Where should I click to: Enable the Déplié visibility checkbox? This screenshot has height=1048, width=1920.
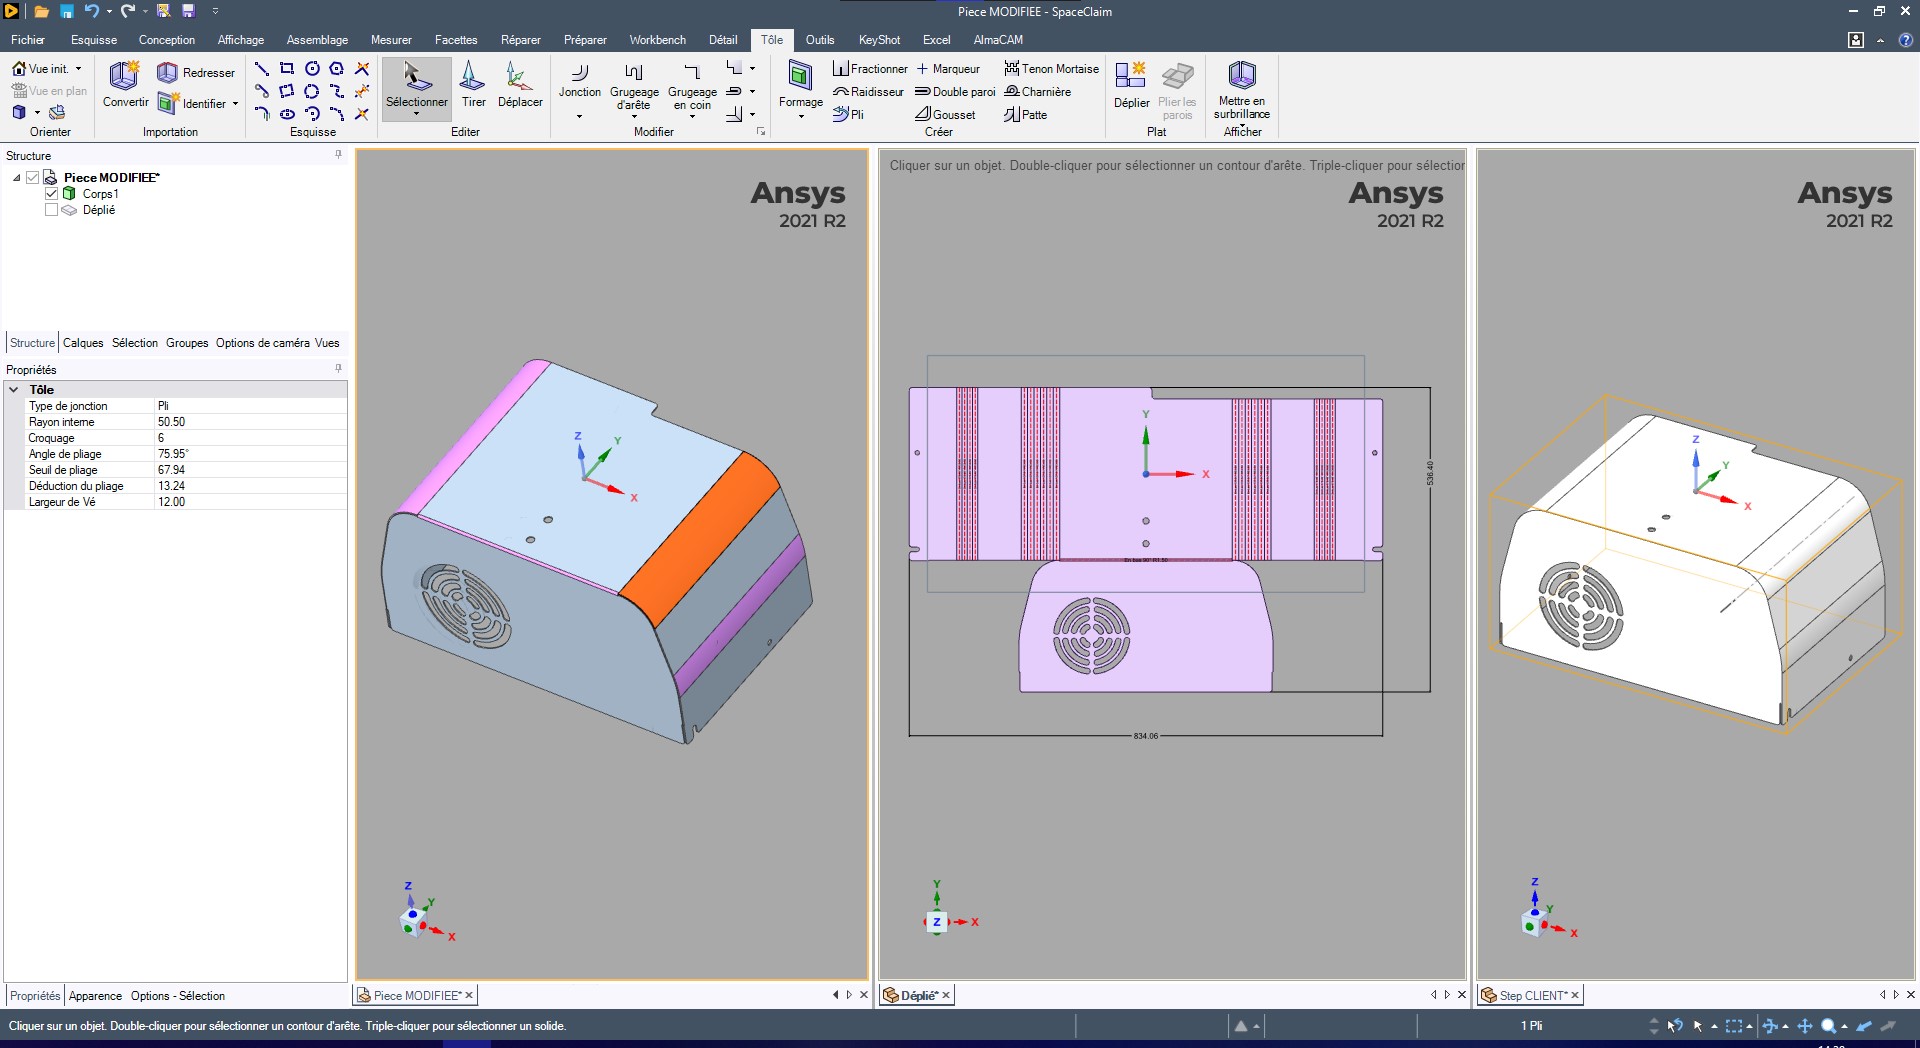[52, 210]
